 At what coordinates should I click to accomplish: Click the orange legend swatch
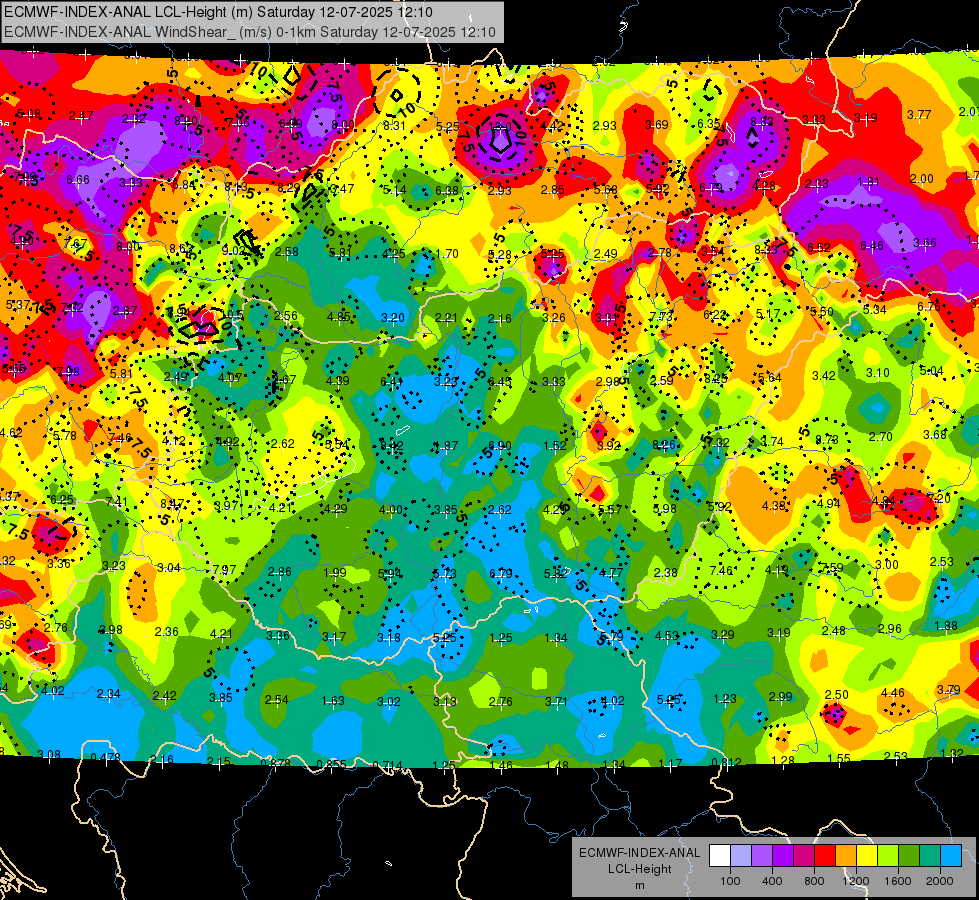tap(846, 856)
